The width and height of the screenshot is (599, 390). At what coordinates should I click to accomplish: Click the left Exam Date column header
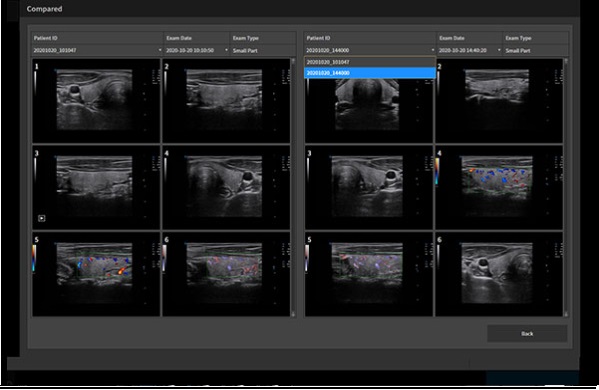pyautogui.click(x=197, y=38)
